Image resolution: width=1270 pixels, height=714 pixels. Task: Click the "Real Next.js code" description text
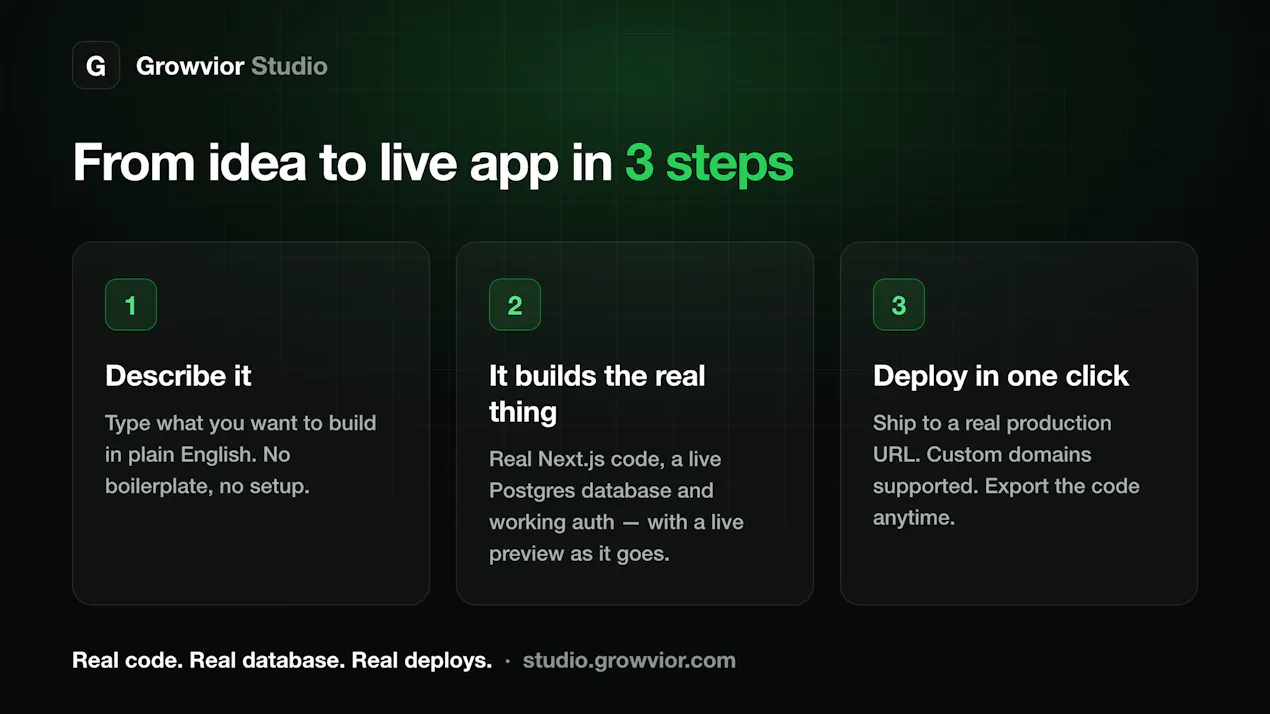pos(616,506)
